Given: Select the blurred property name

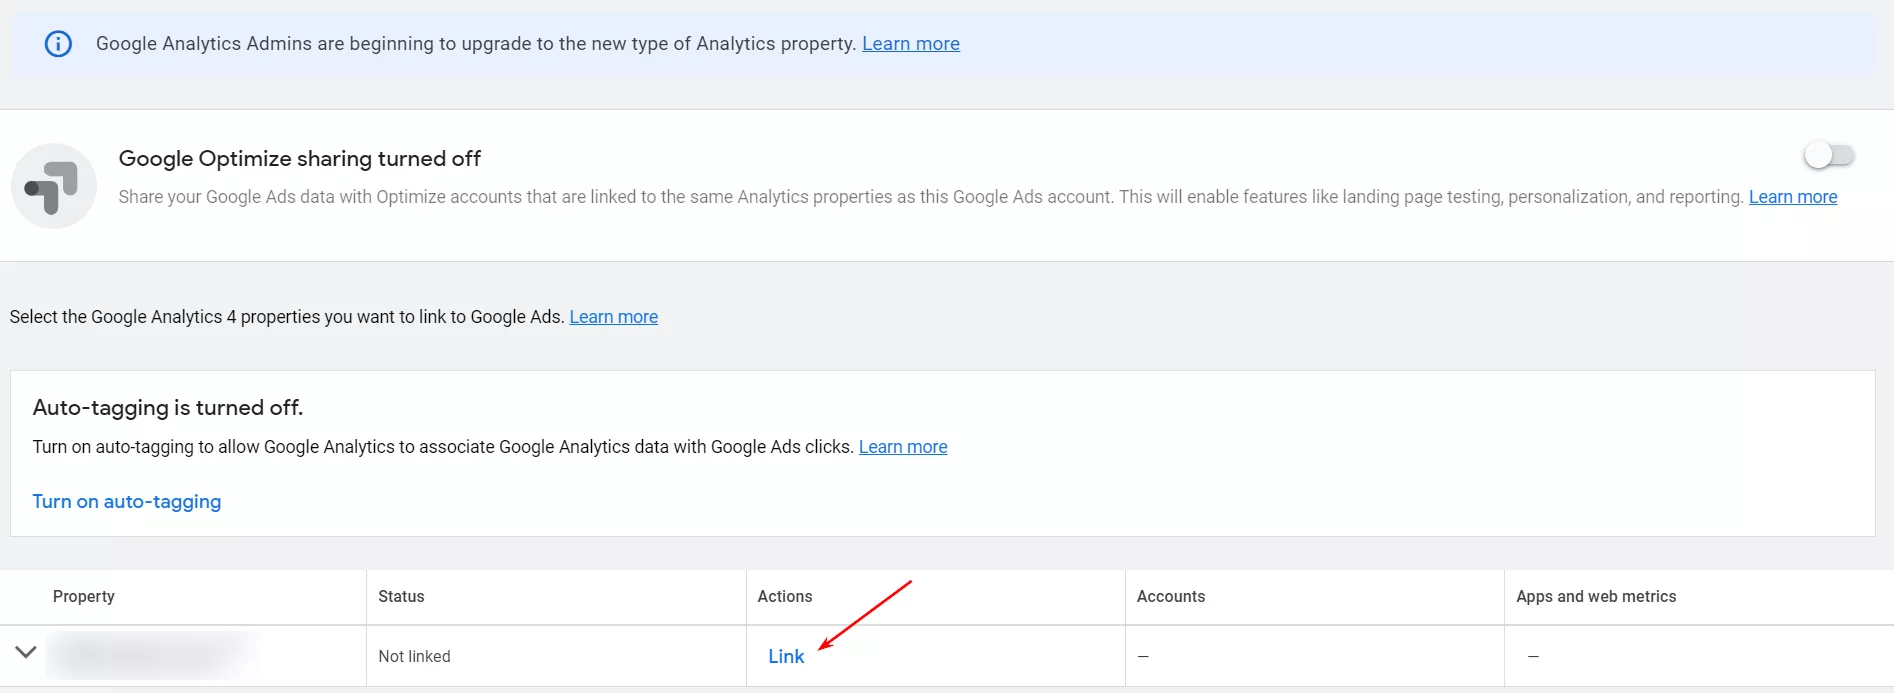Looking at the screenshot, I should click(x=154, y=655).
